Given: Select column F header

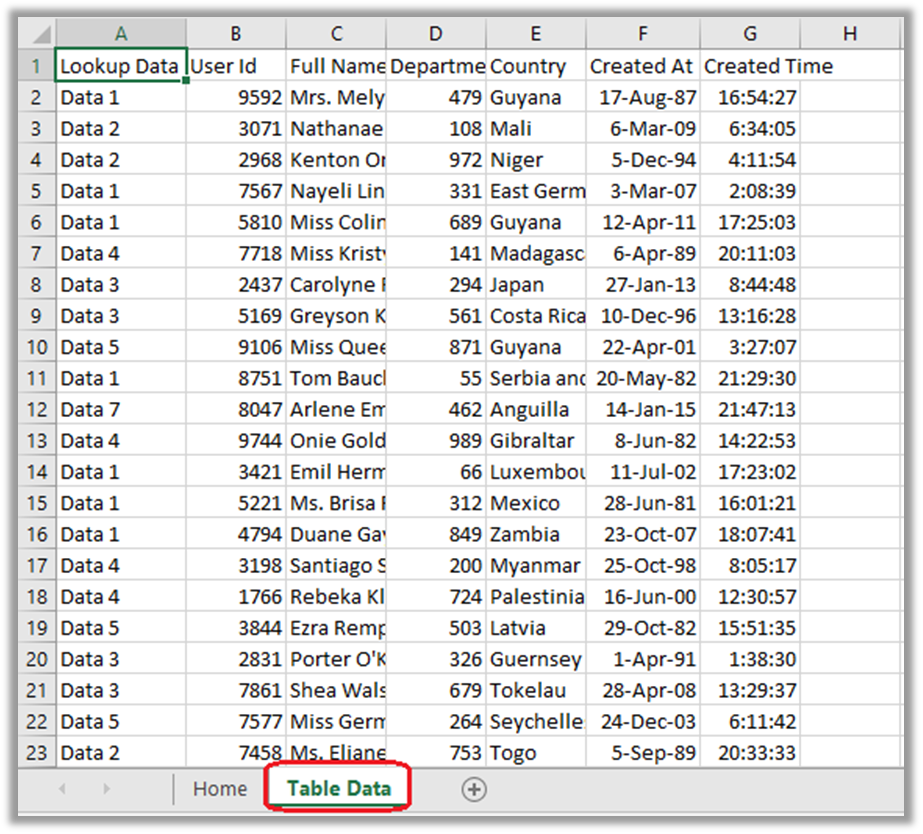Looking at the screenshot, I should coord(643,34).
